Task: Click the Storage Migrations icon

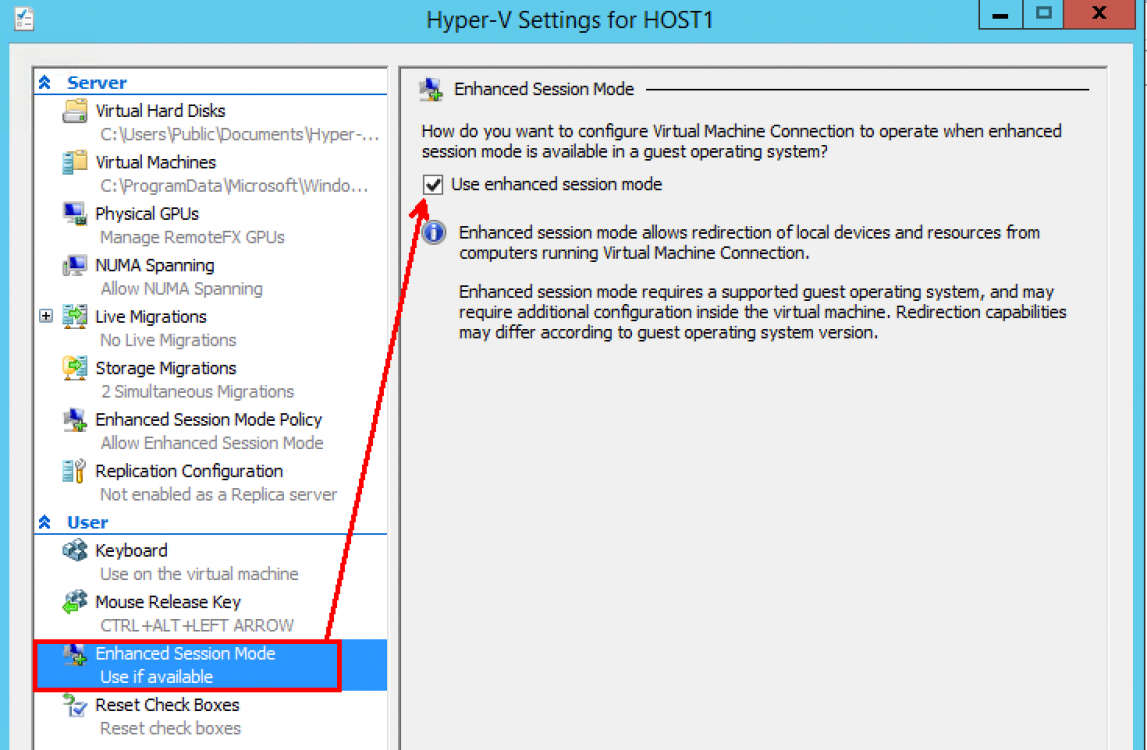Action: (x=73, y=368)
